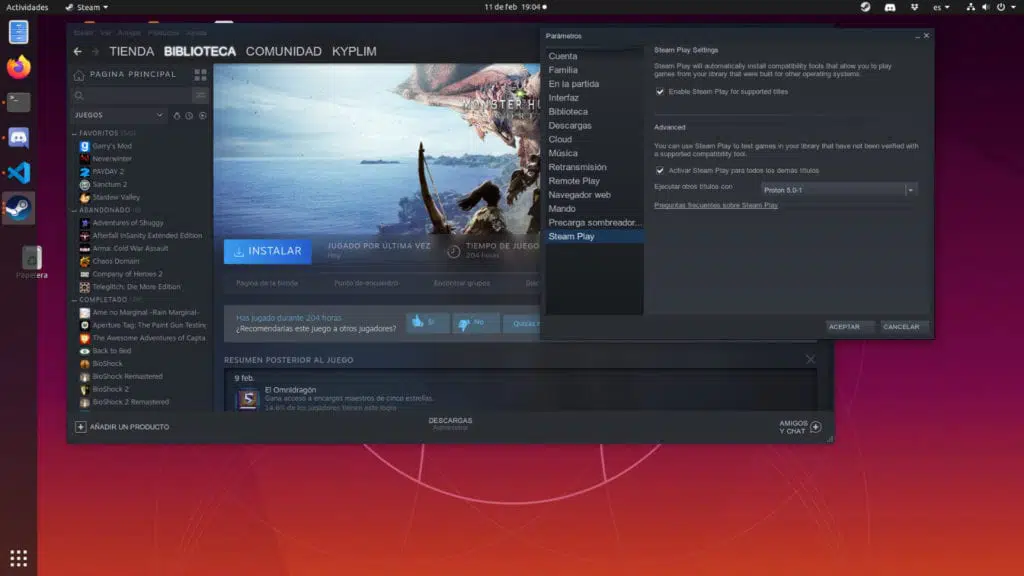Click the clock icon for recent games sorting
The image size is (1024, 576).
pyautogui.click(x=189, y=116)
